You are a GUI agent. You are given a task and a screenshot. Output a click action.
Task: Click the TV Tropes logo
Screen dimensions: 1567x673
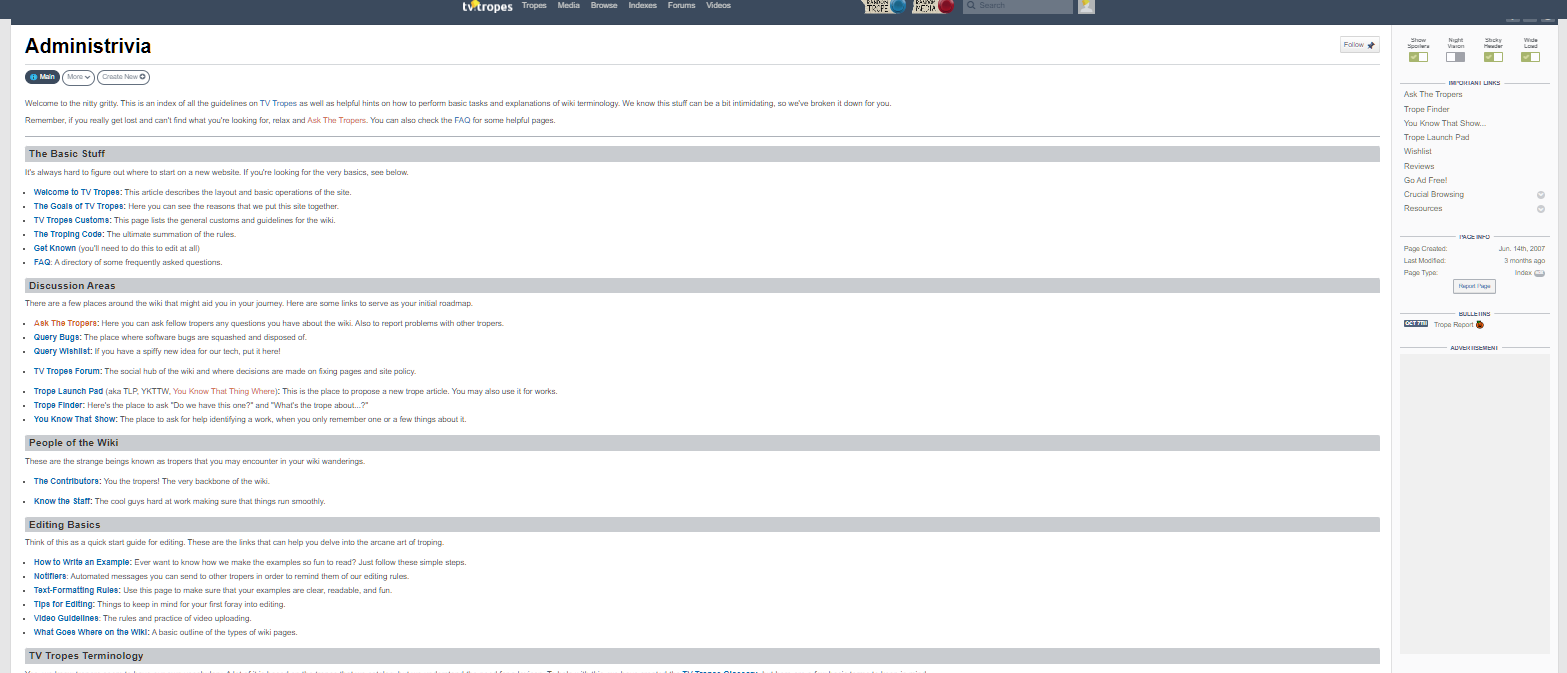pos(487,6)
